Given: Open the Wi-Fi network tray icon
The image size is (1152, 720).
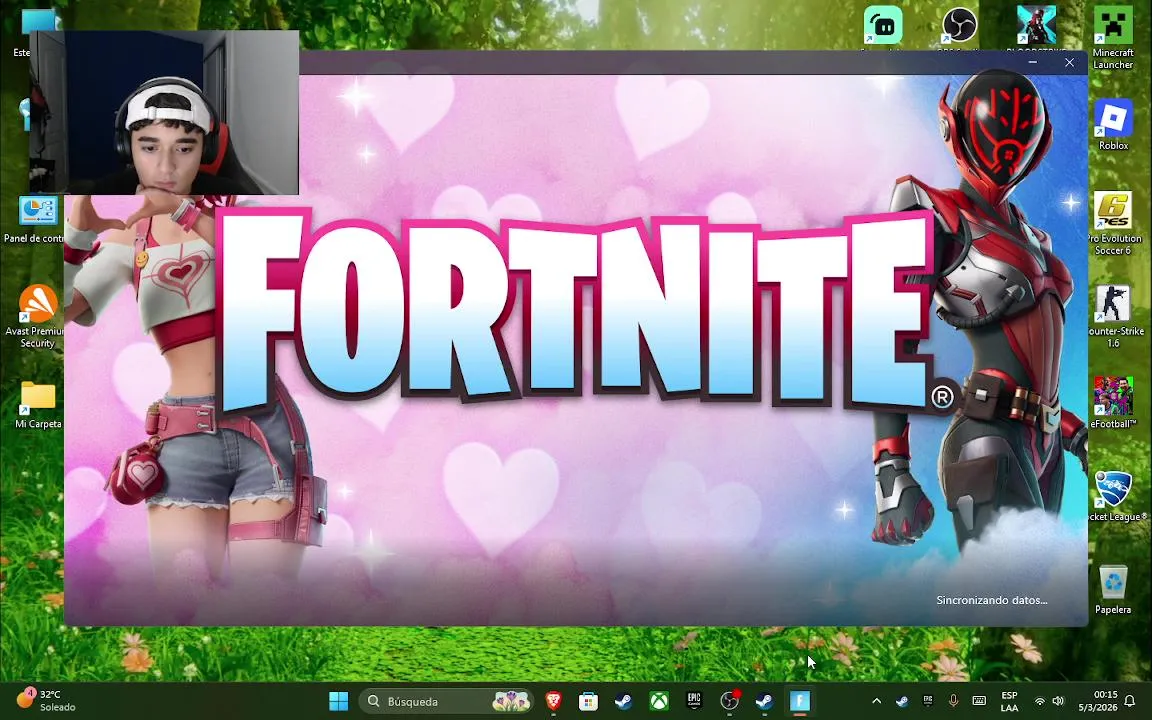Looking at the screenshot, I should 1040,701.
